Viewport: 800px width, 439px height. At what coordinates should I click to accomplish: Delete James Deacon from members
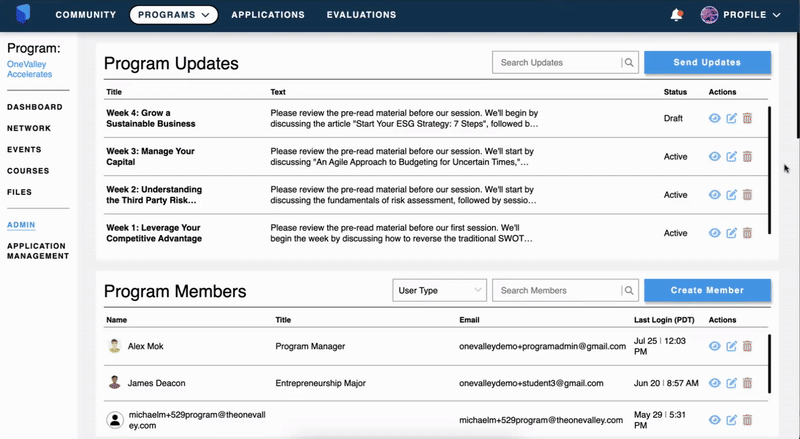point(747,383)
